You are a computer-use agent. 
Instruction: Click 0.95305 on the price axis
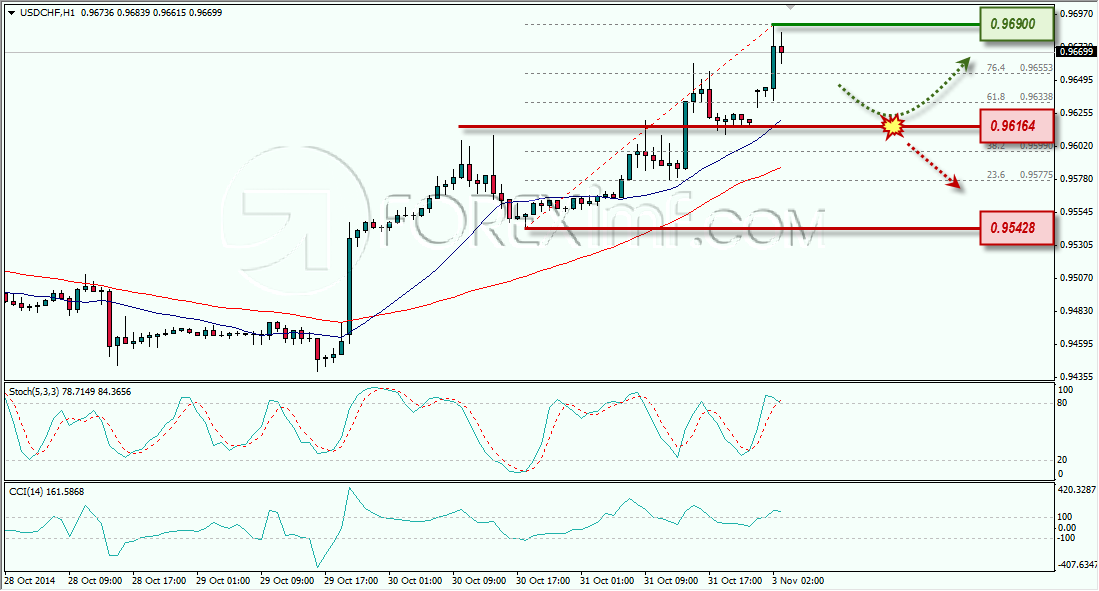tap(1077, 245)
